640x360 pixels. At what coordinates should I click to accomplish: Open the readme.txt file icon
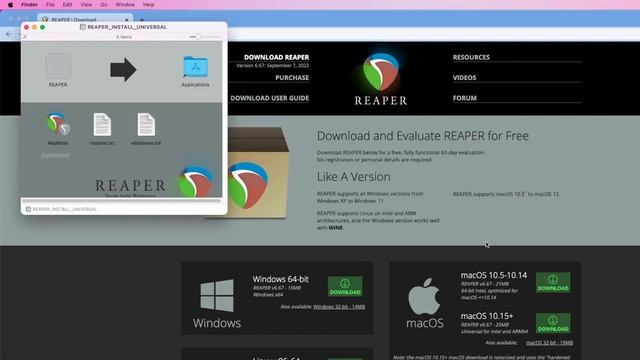pyautogui.click(x=102, y=124)
